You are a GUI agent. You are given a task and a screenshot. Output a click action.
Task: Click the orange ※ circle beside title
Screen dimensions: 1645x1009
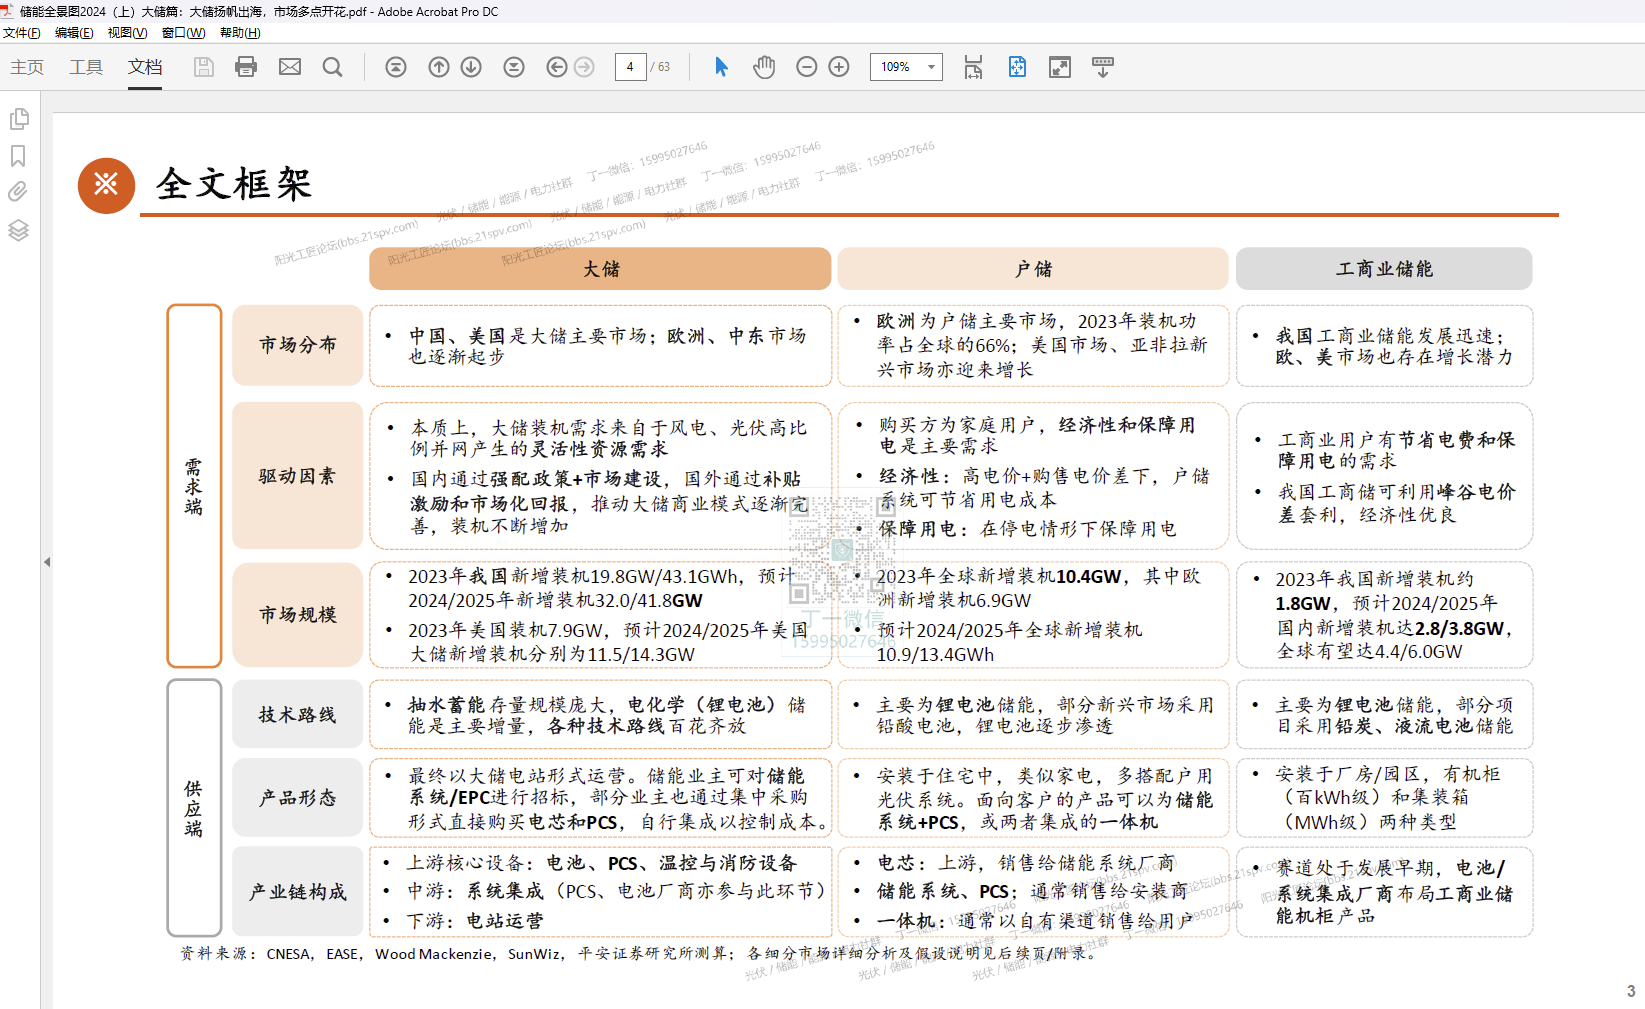(106, 185)
